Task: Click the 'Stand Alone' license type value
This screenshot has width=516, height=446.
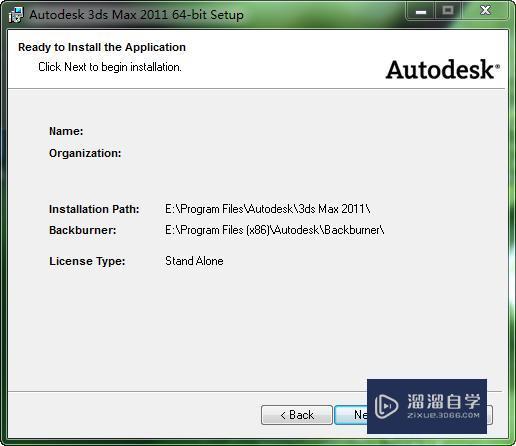Action: pos(194,261)
